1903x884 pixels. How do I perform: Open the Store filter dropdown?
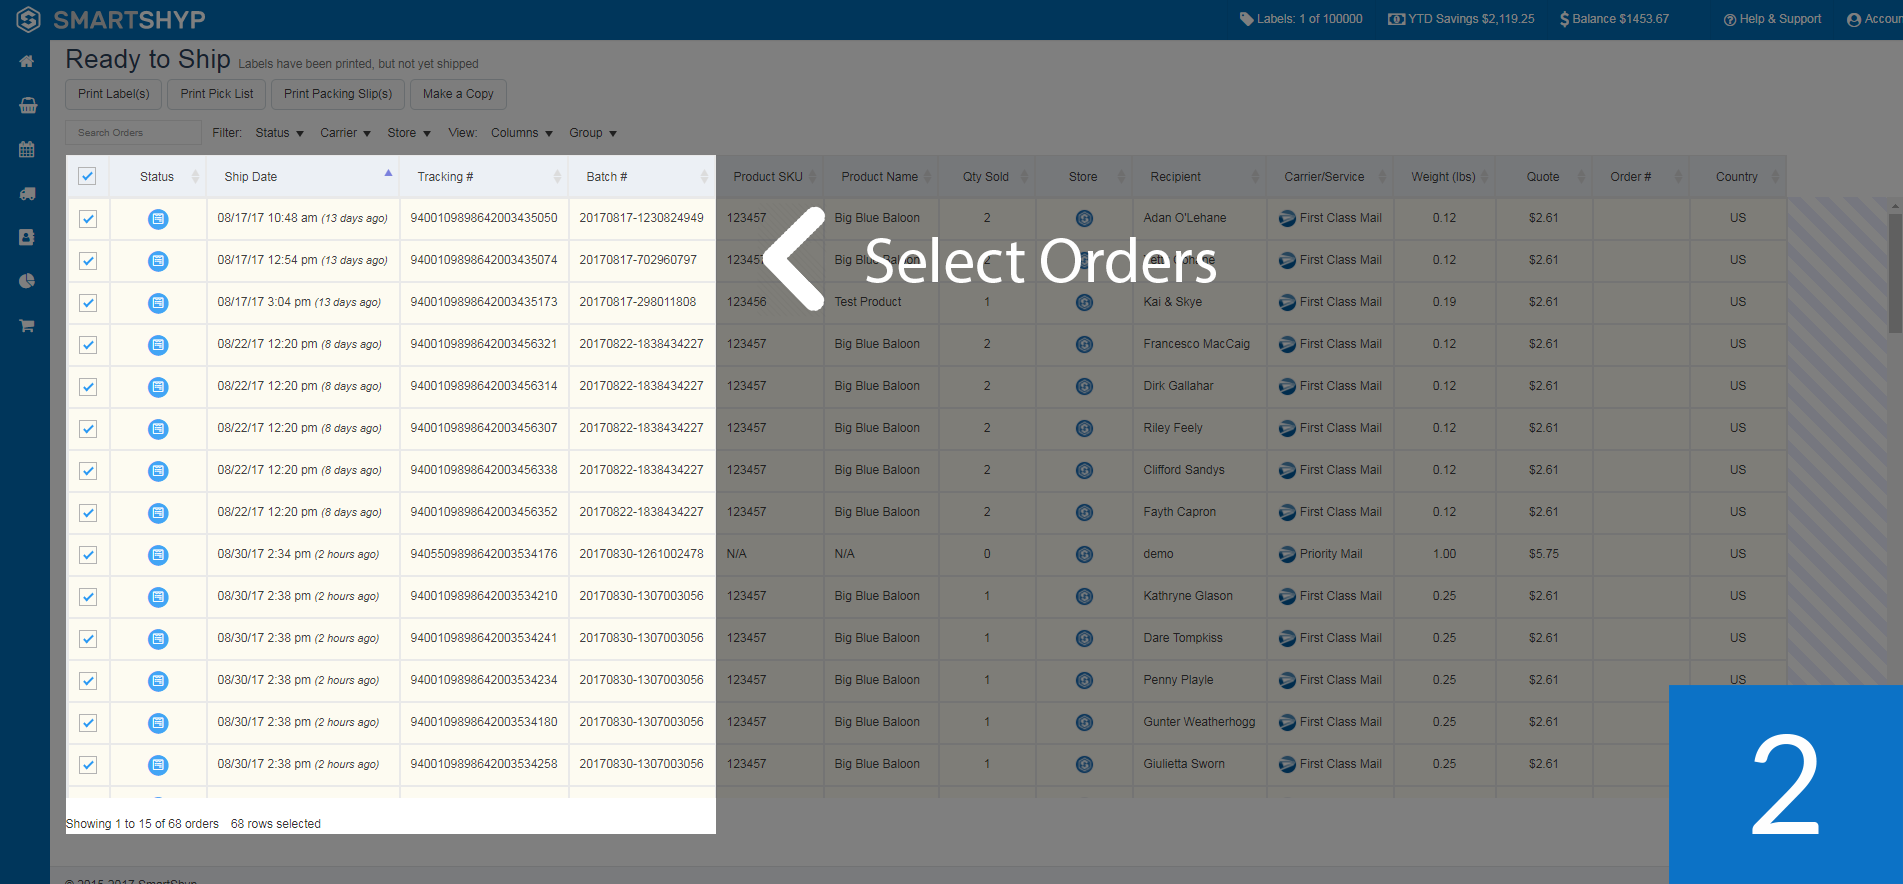coord(409,133)
